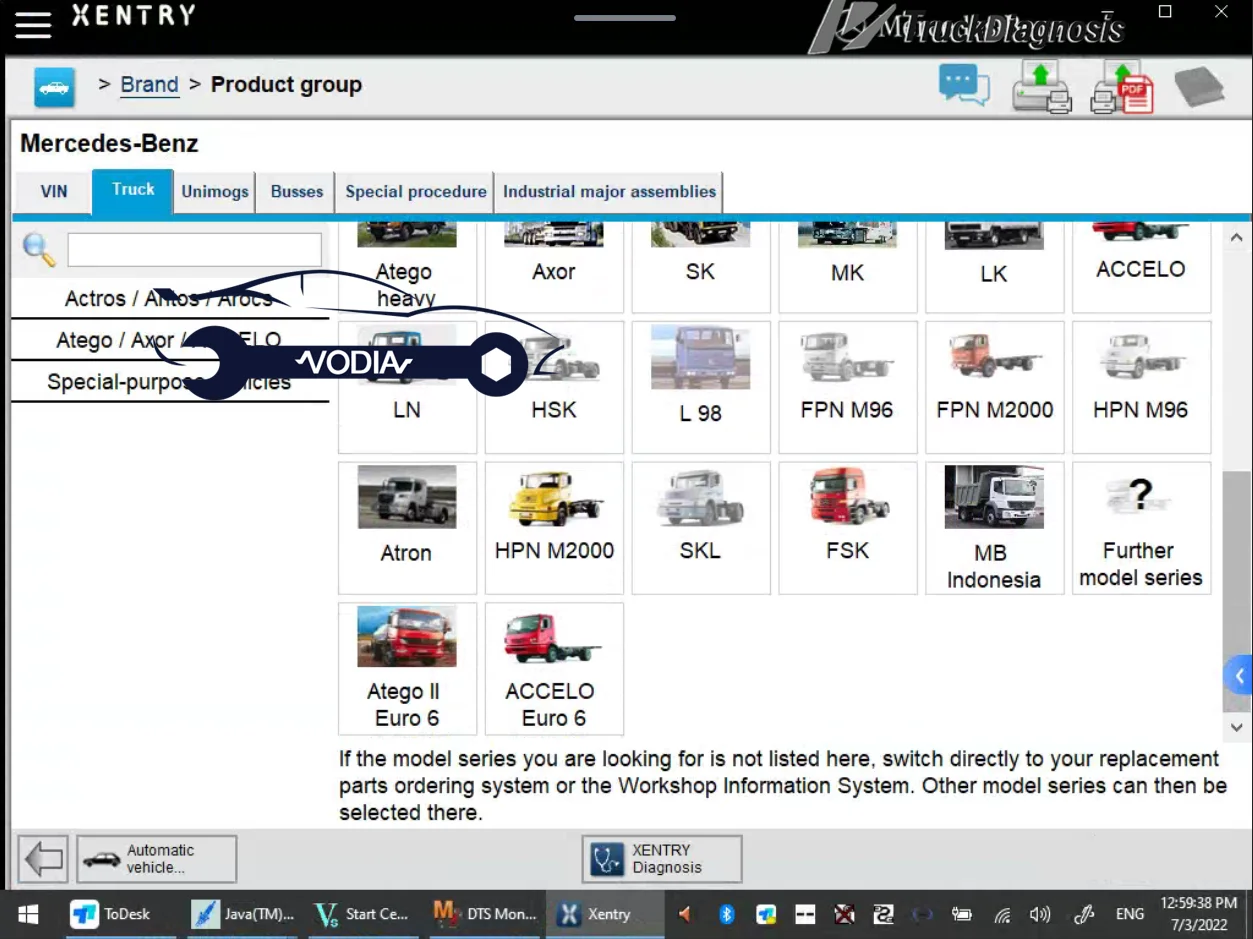Choose Special-purpose vehicles category
Screen dimensions: 1253x939
point(169,382)
